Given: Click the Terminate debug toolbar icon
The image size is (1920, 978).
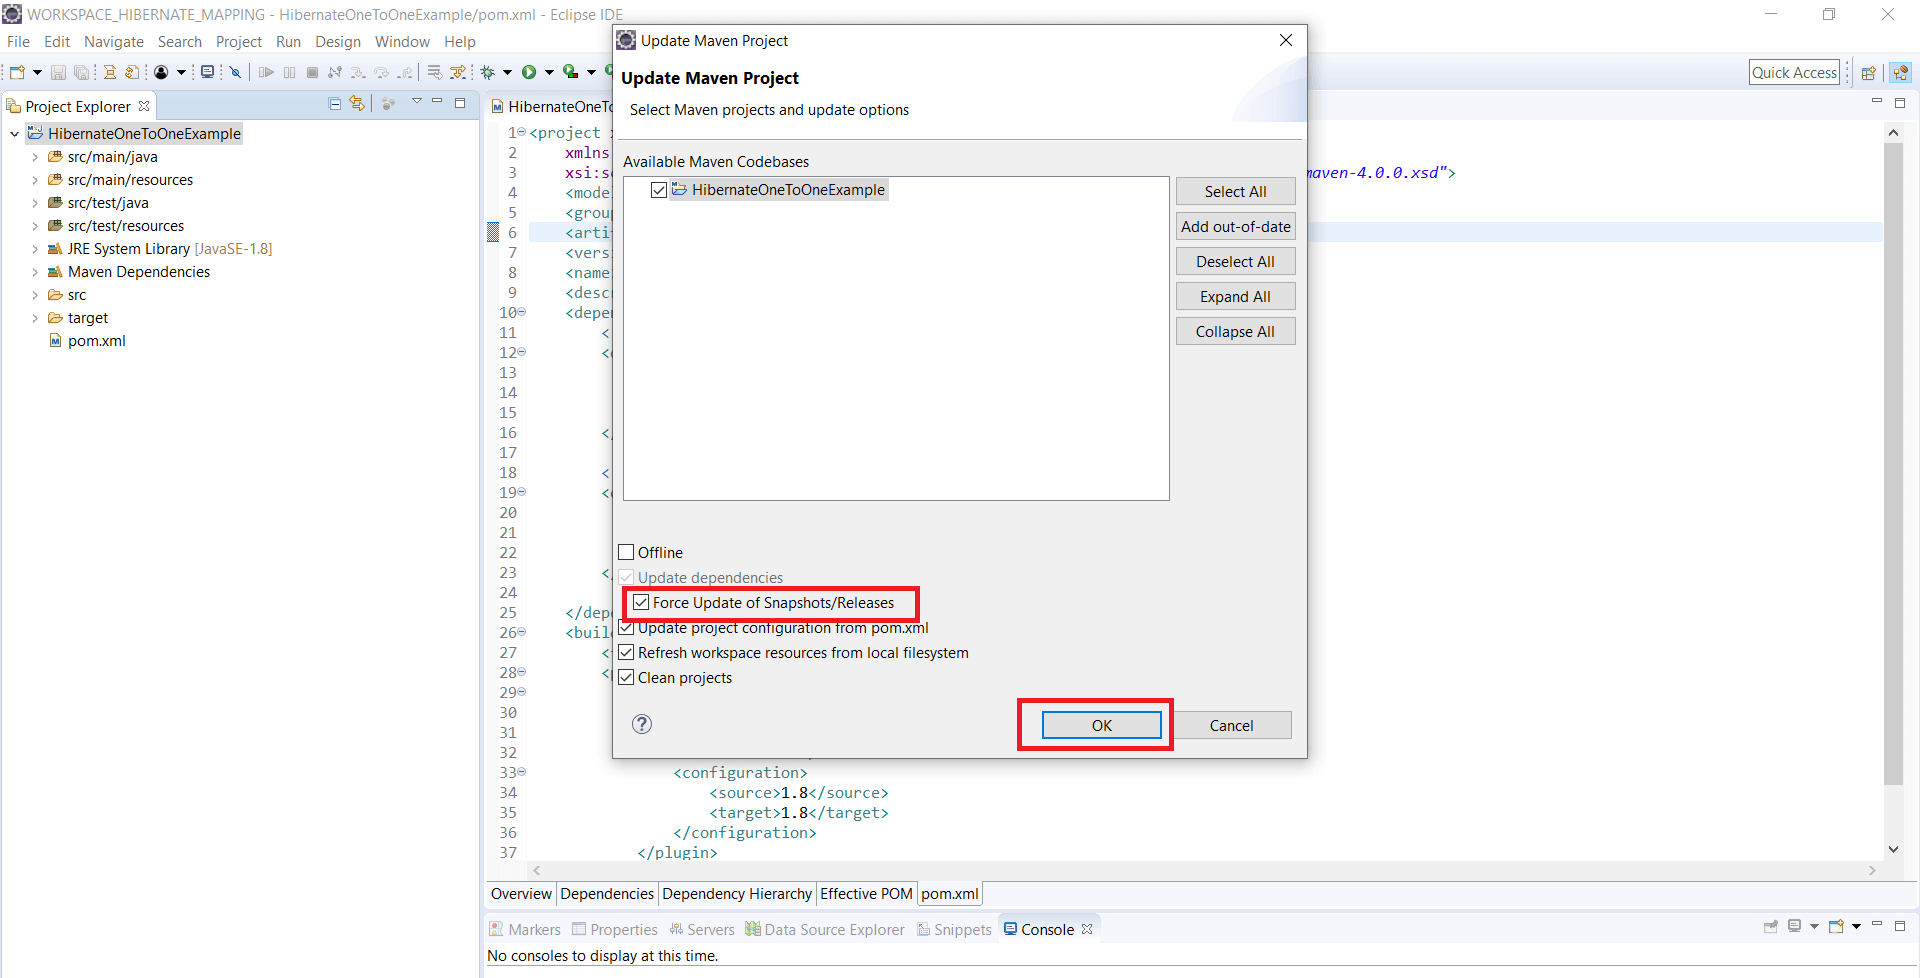Looking at the screenshot, I should 312,72.
